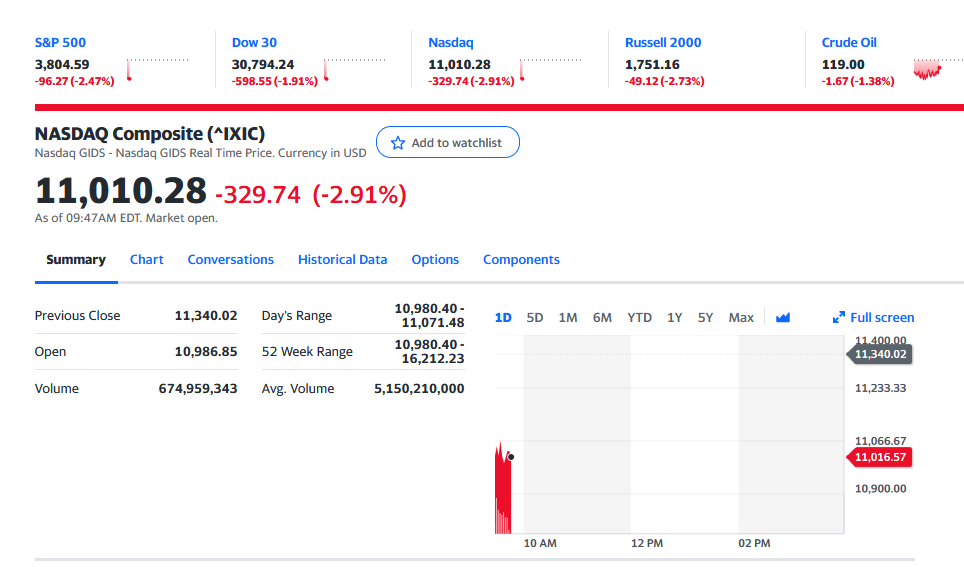Open the Crude Oil quote link
The image size is (964, 567).
pos(849,42)
